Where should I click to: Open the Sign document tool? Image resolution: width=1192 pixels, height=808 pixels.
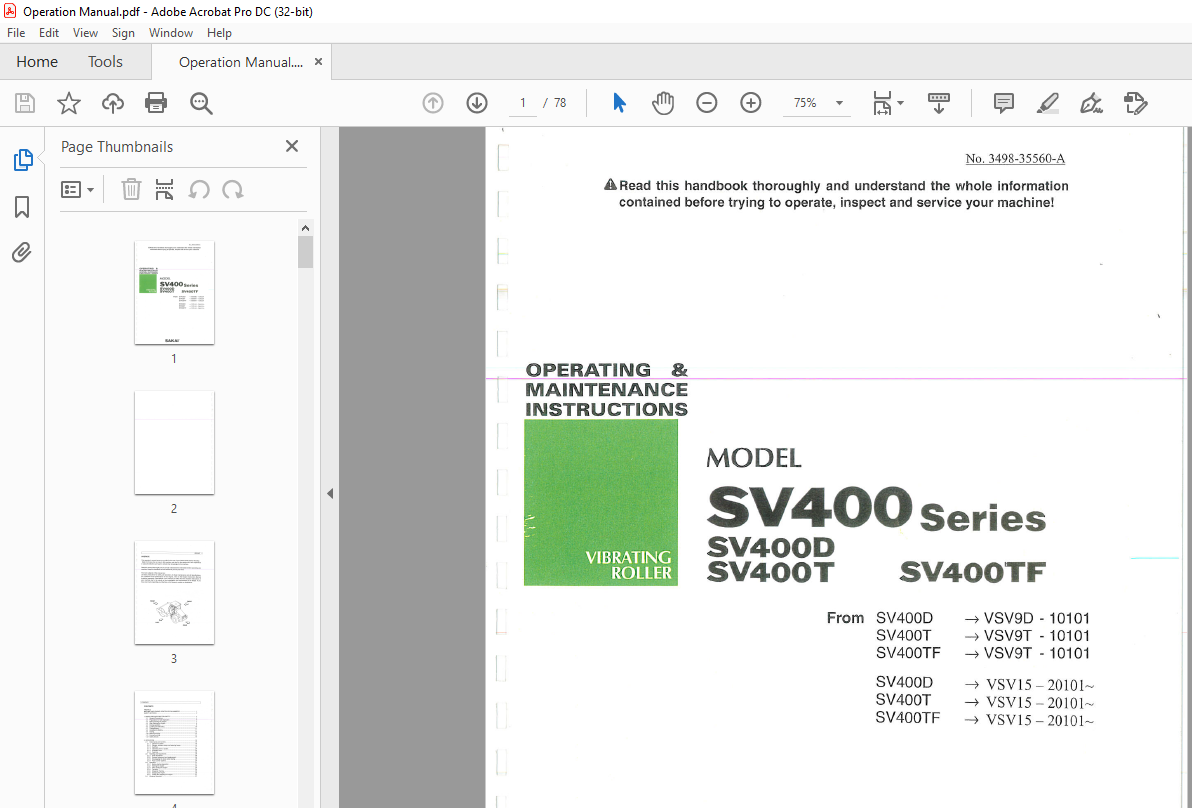coord(1092,103)
